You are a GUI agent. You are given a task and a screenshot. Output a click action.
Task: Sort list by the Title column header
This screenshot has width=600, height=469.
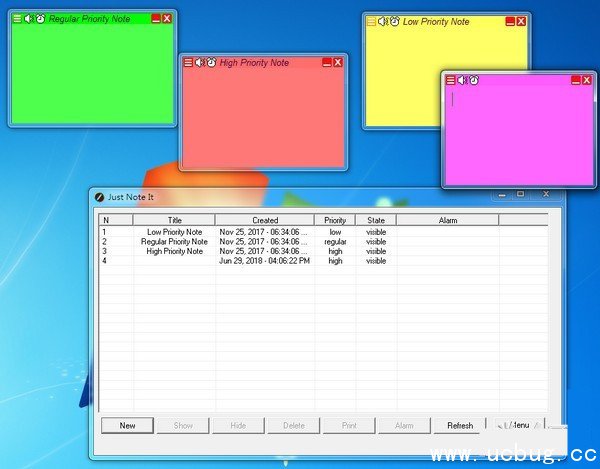point(174,220)
